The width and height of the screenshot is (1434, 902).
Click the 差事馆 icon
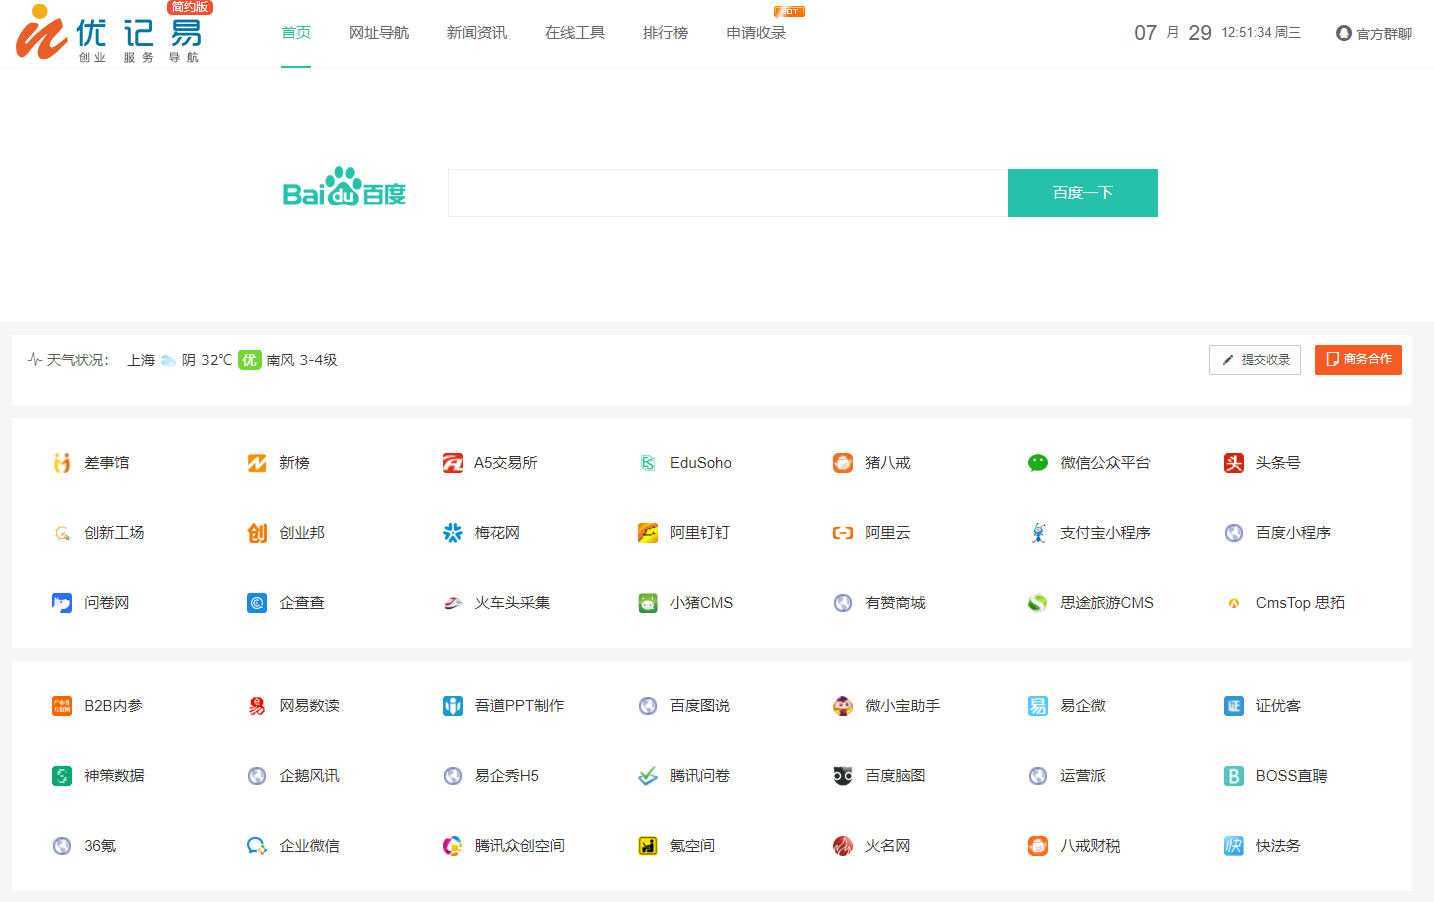[62, 463]
